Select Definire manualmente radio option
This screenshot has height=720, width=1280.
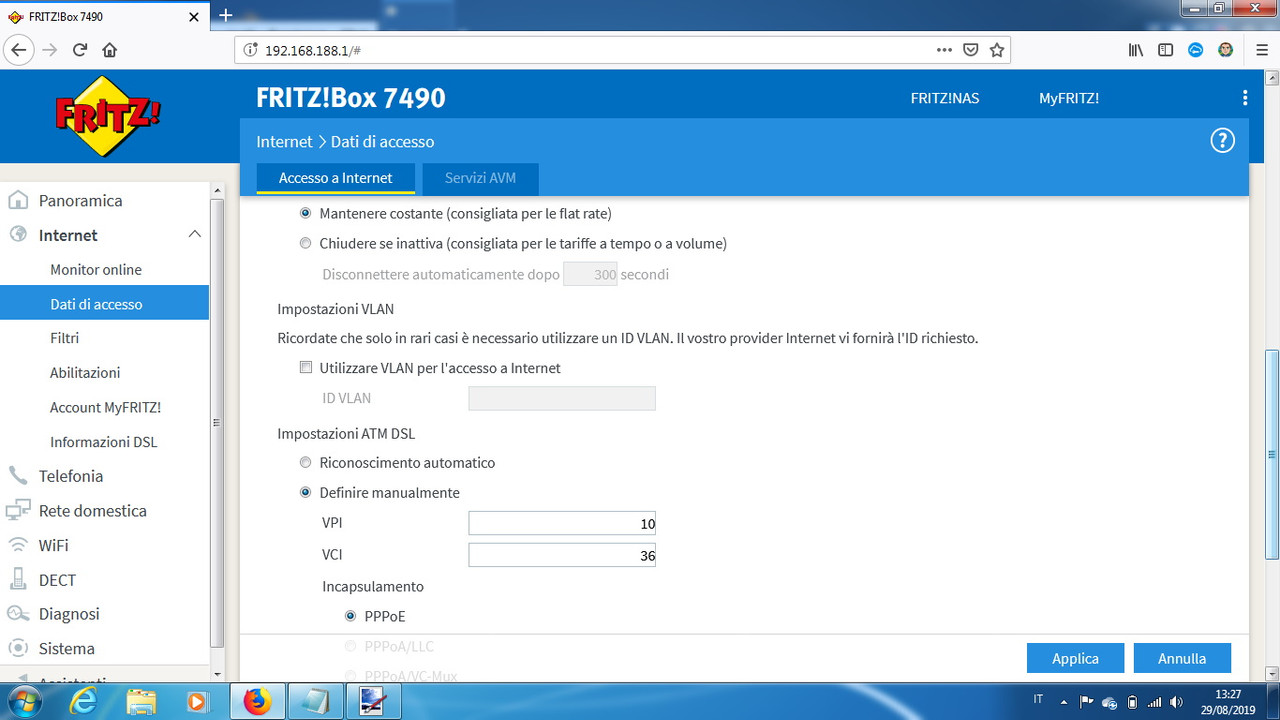pyautogui.click(x=306, y=493)
